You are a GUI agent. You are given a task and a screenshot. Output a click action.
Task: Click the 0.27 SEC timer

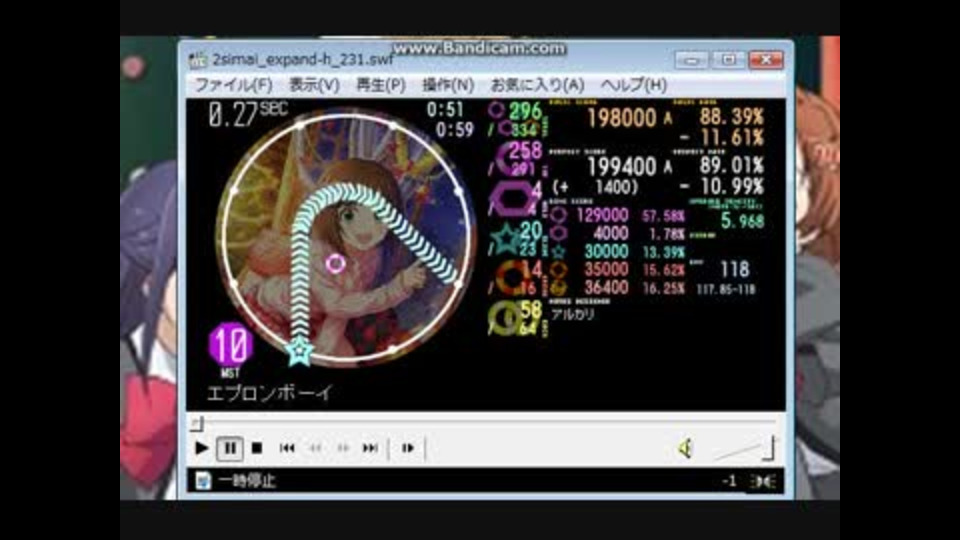[x=247, y=114]
